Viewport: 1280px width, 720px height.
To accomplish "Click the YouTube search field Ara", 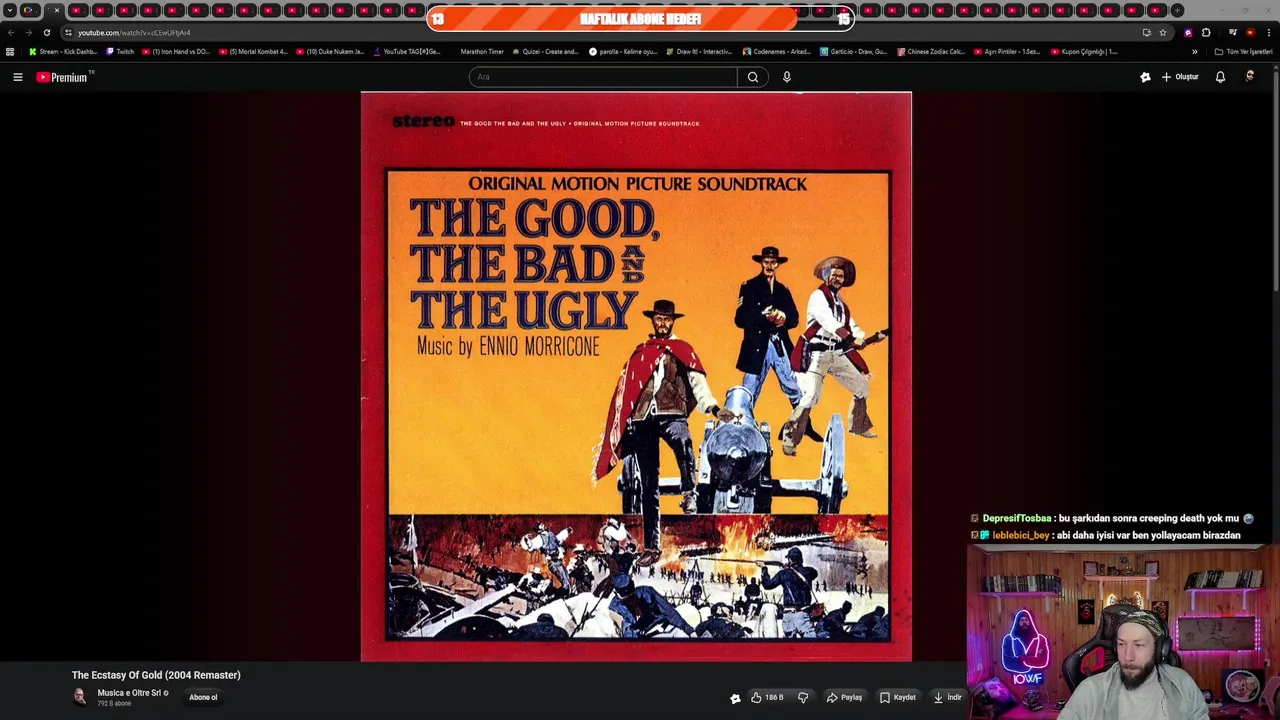I will (603, 77).
